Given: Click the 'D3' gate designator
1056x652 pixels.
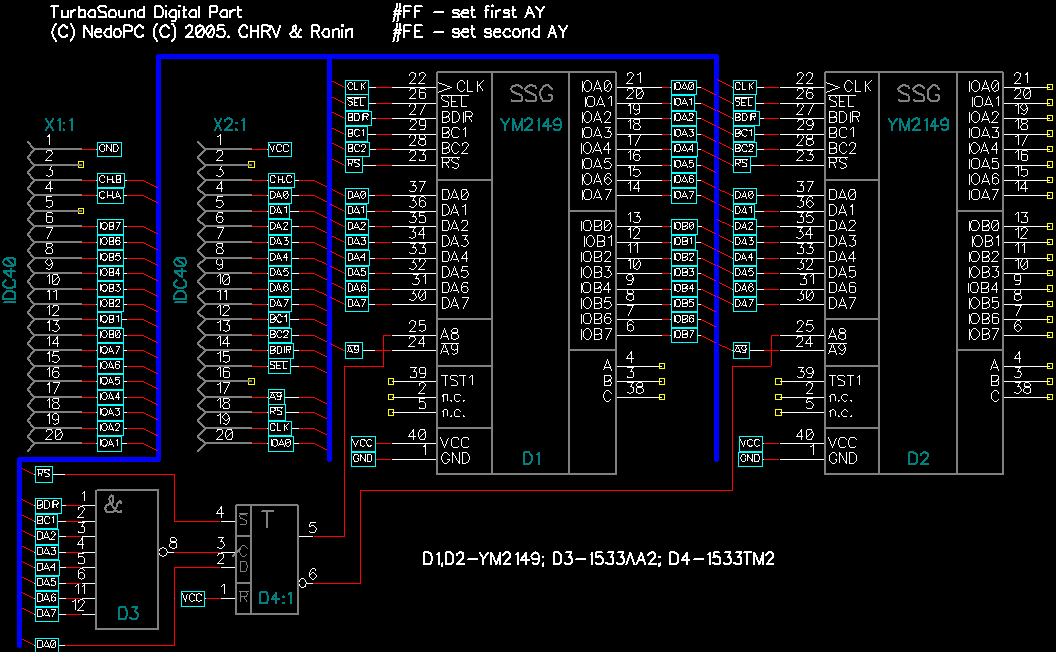Looking at the screenshot, I should coord(128,613).
